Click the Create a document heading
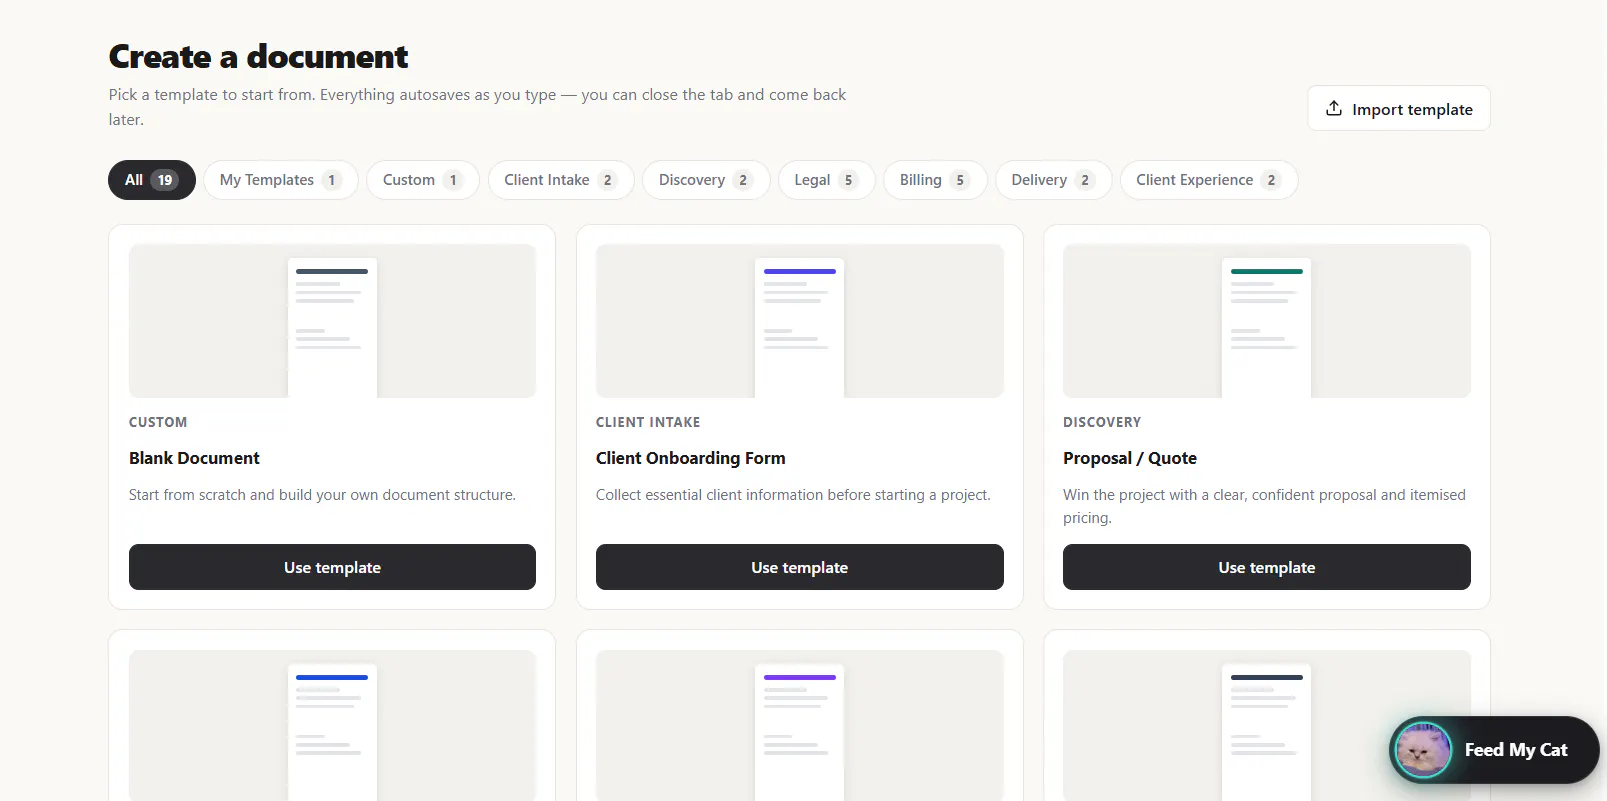 (258, 57)
